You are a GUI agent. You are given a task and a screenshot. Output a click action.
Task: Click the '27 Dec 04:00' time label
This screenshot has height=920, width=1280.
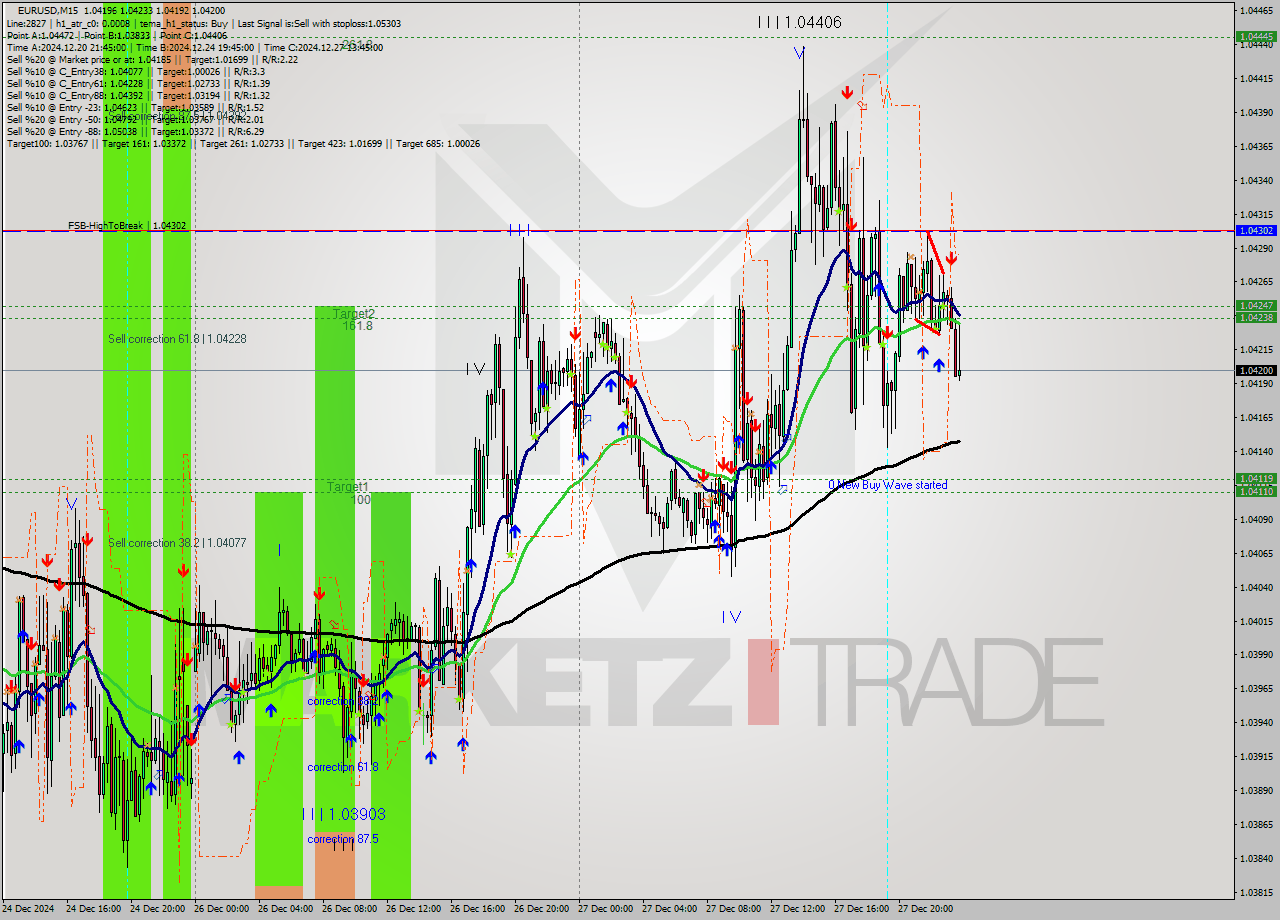click(x=669, y=909)
